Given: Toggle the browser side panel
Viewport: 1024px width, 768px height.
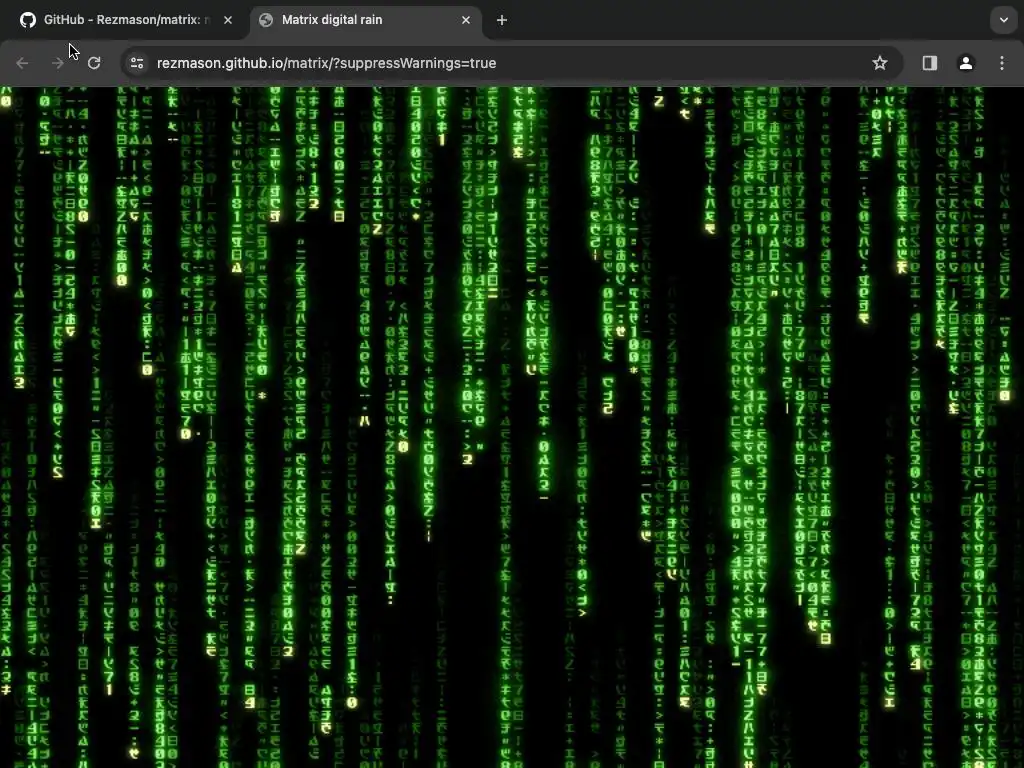Looking at the screenshot, I should point(930,63).
